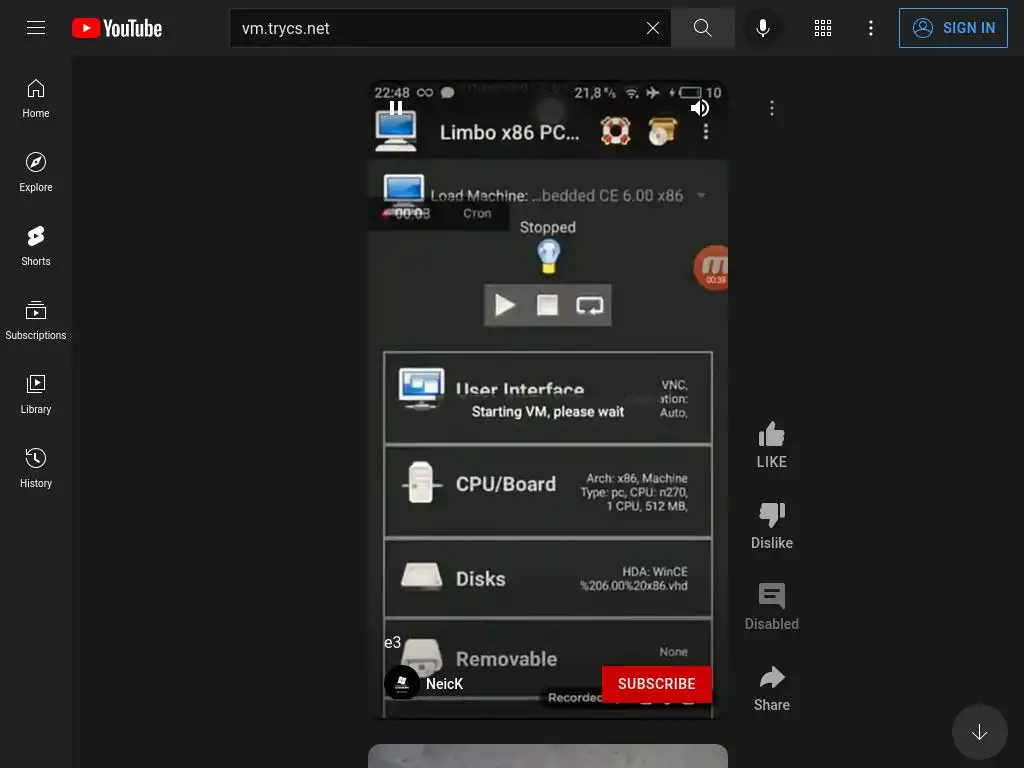Click the SIGN IN button
Viewport: 1024px width, 768px height.
point(953,28)
